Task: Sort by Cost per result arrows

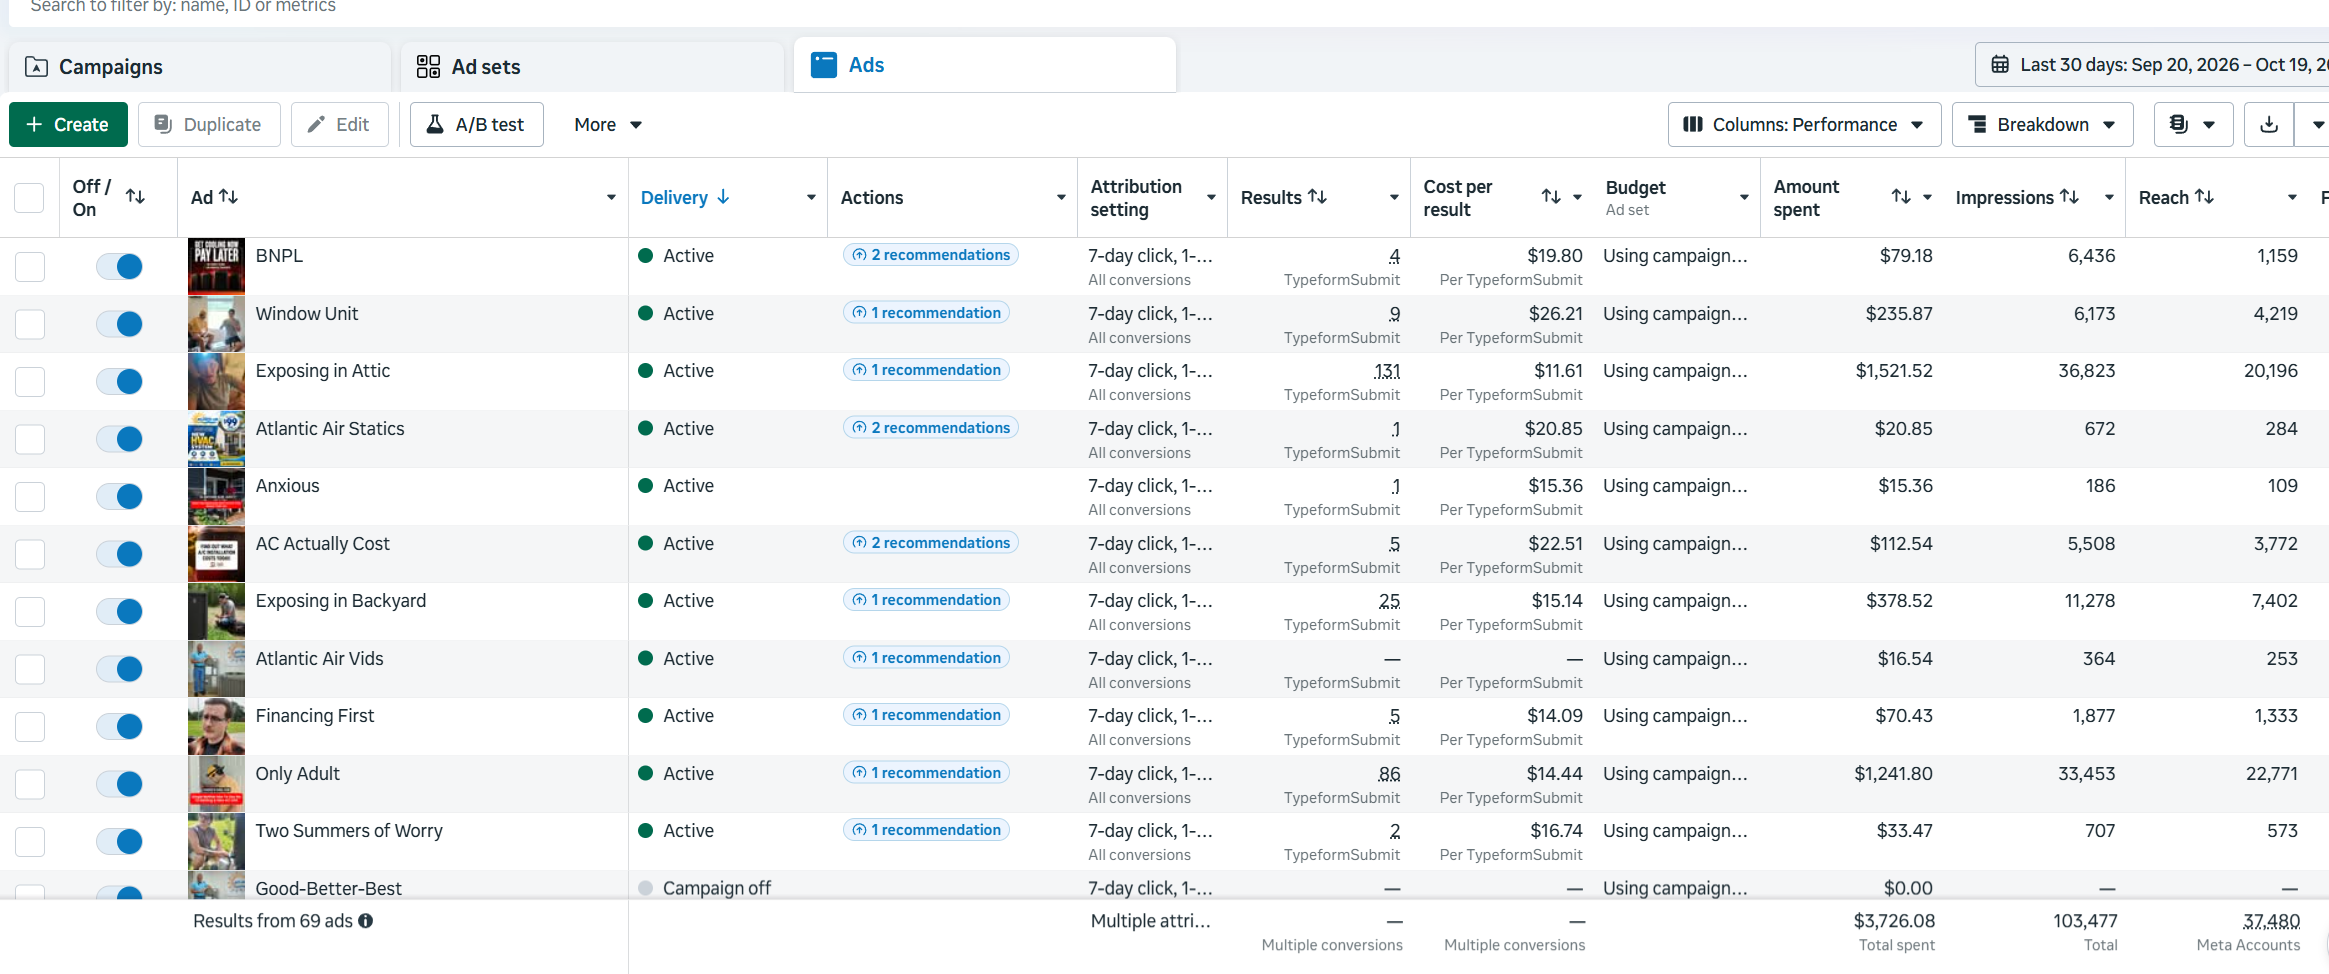Action: point(1551,197)
